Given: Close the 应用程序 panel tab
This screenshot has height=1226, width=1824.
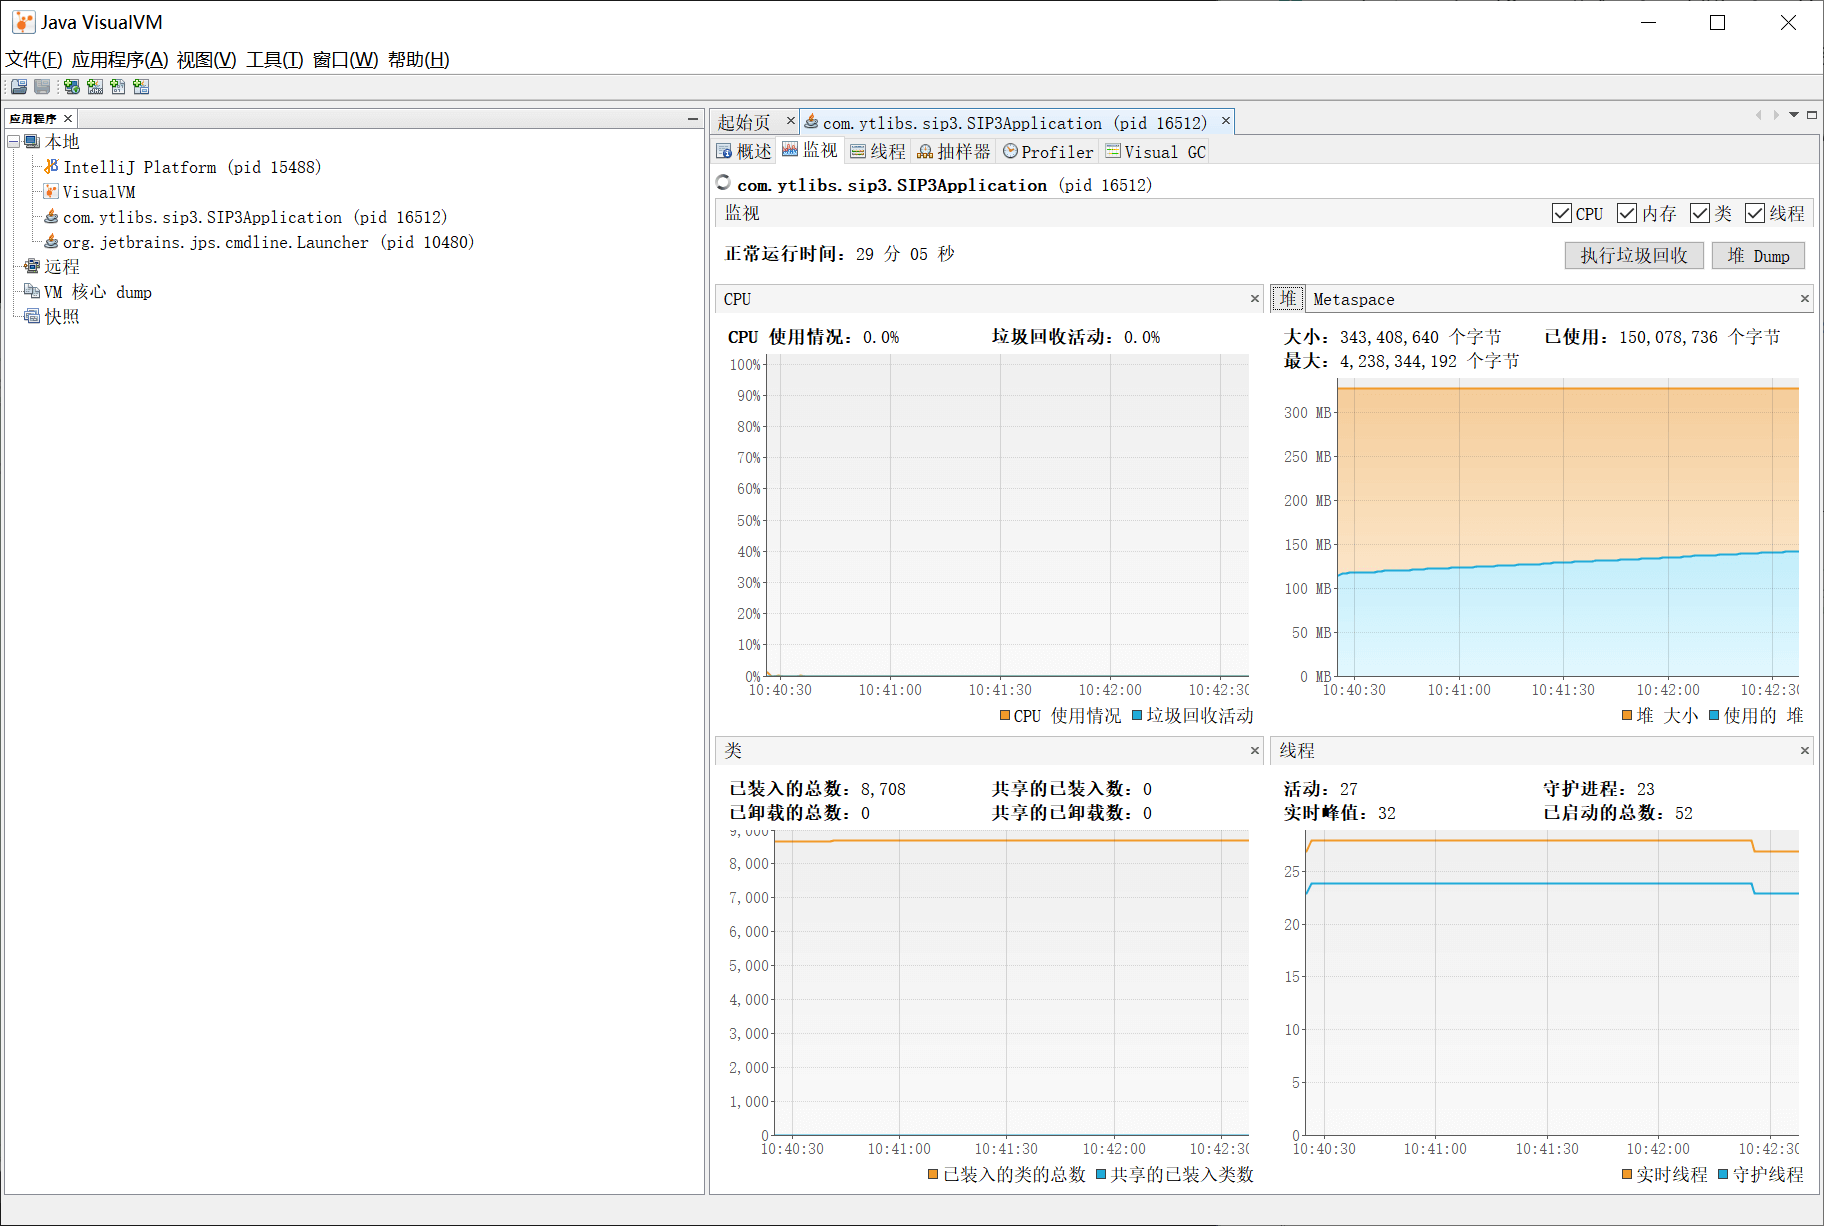Looking at the screenshot, I should (x=68, y=119).
